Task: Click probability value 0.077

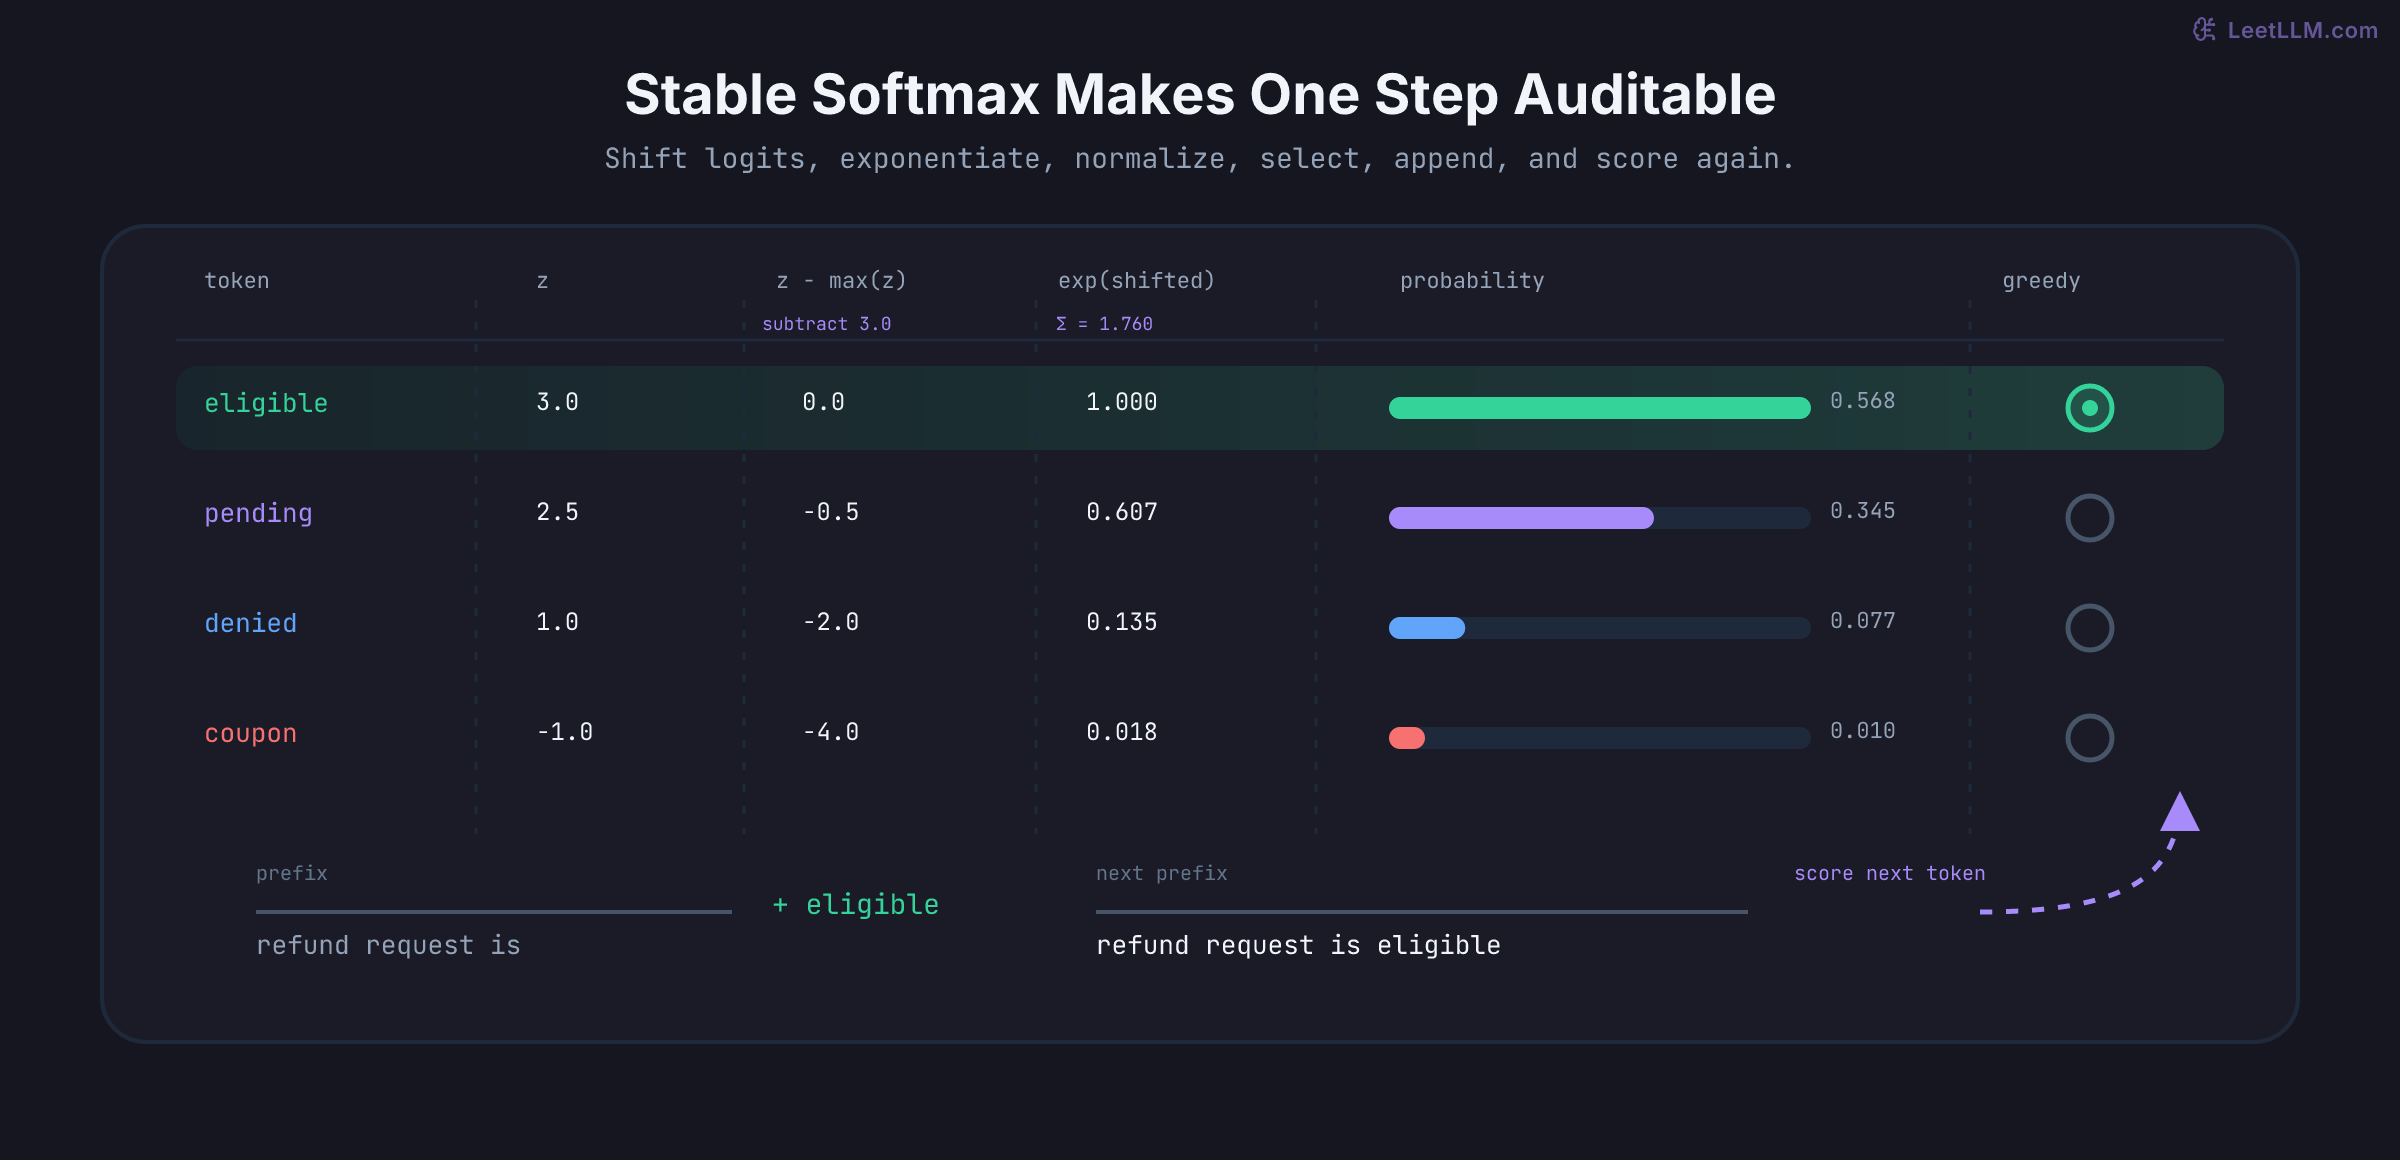Action: click(1862, 621)
